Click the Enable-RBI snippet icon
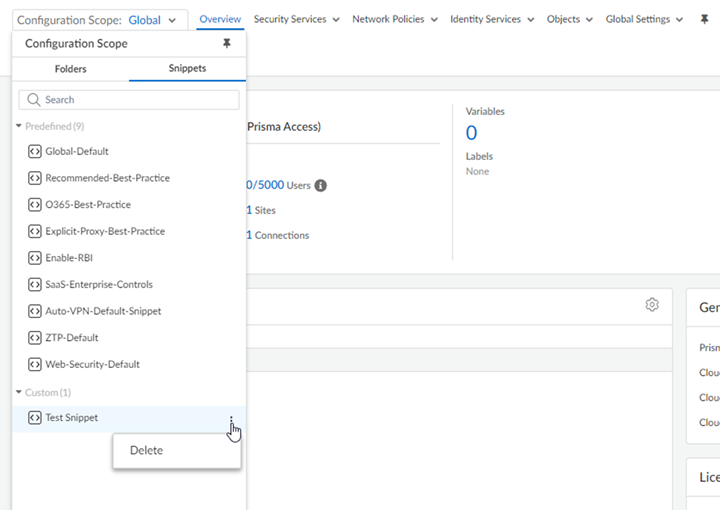The width and height of the screenshot is (720, 510). point(35,258)
